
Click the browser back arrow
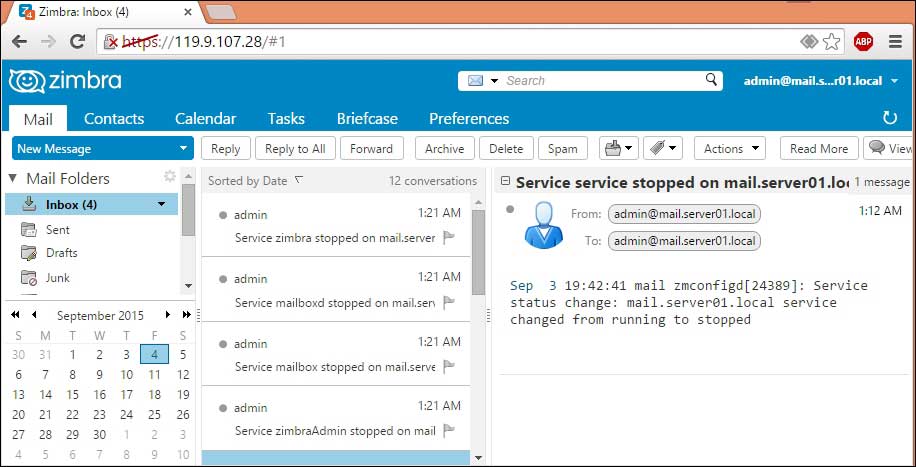click(19, 41)
